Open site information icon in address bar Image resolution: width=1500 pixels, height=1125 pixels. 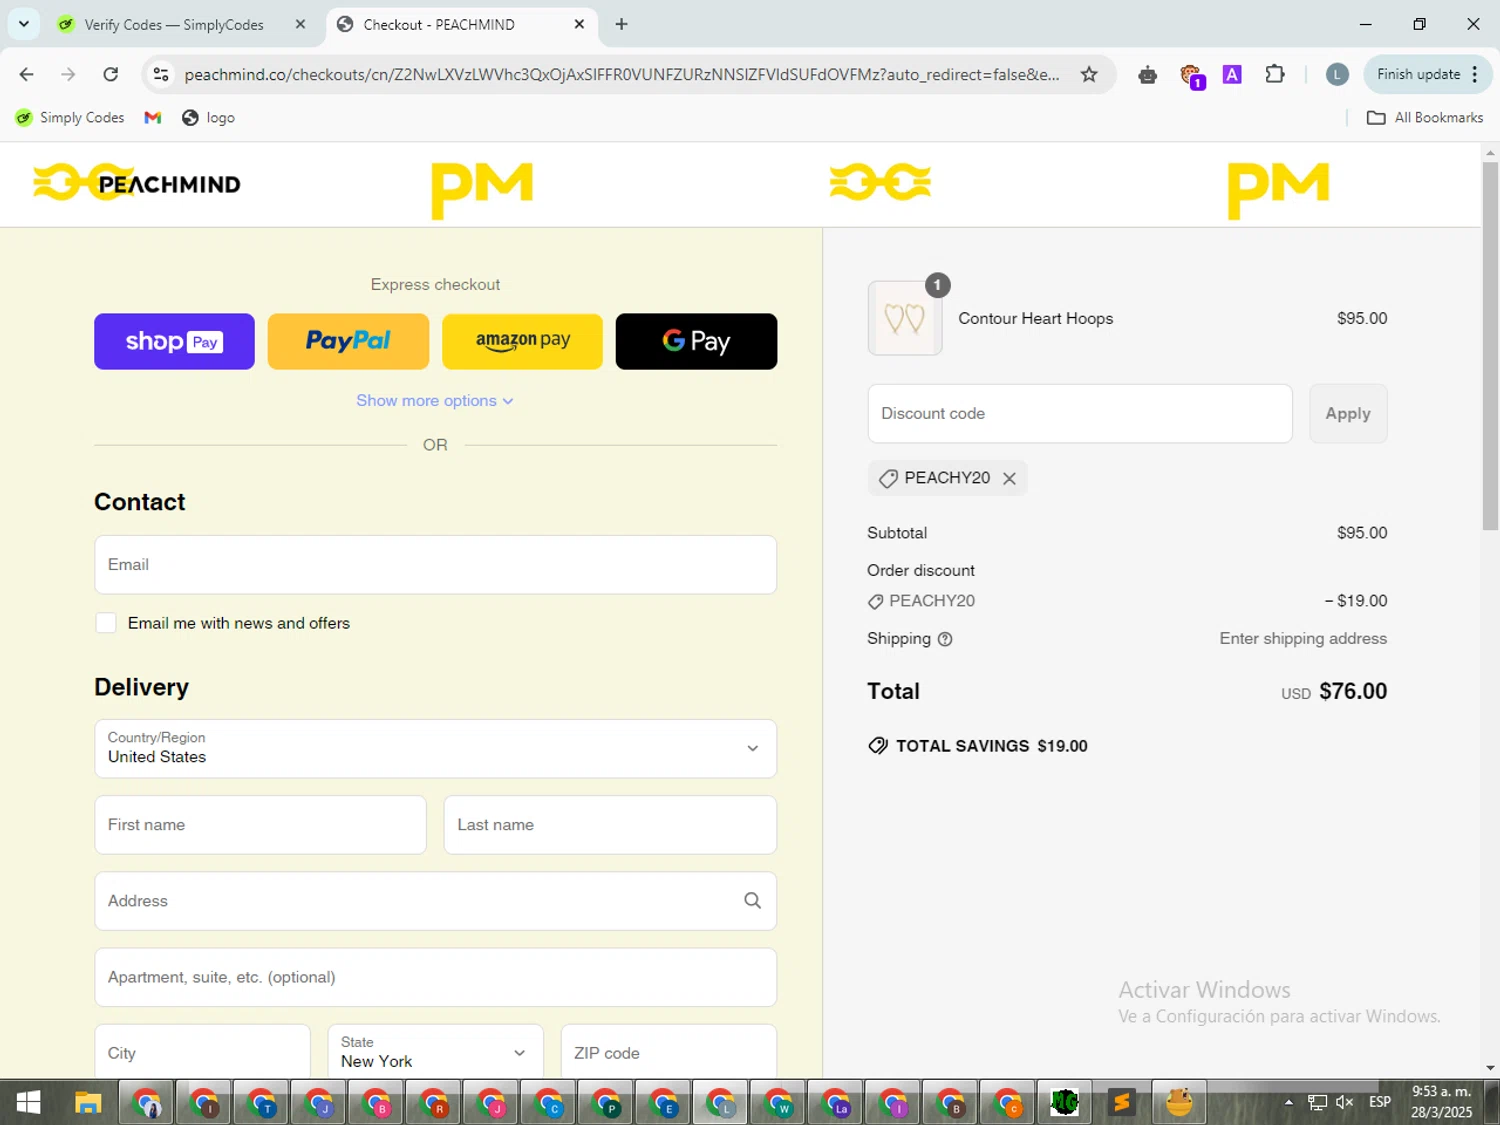pyautogui.click(x=161, y=74)
